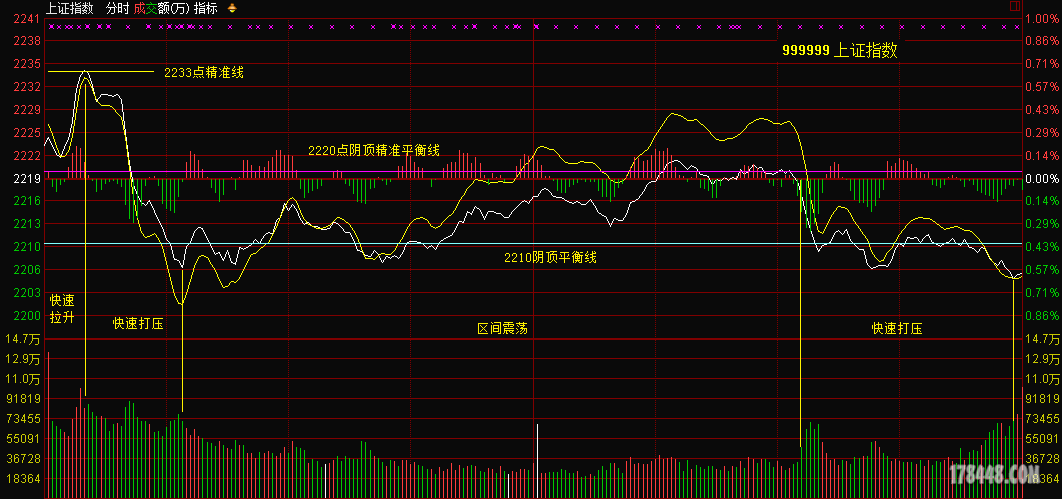Click the 区间震荡 annotation in chart center
Image resolution: width=1062 pixels, height=499 pixels.
[x=502, y=328]
